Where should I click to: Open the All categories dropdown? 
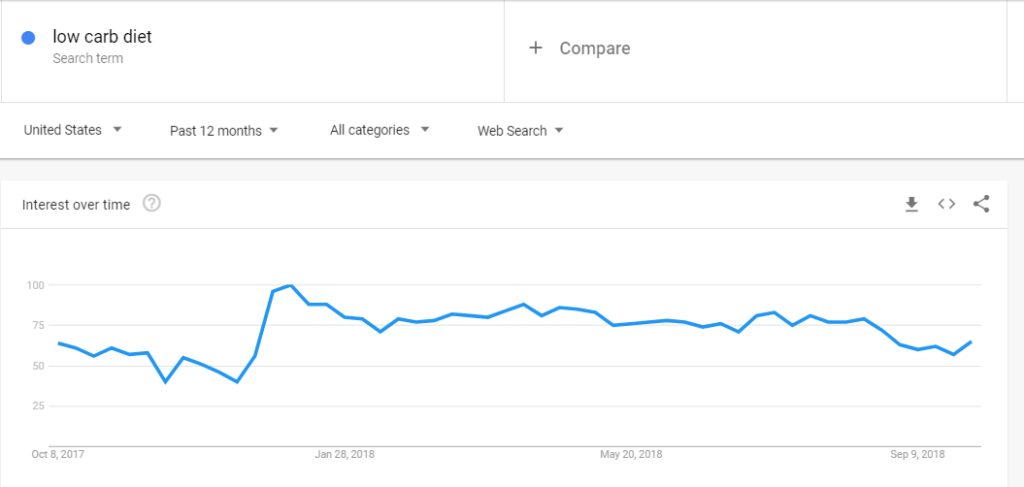(x=379, y=130)
